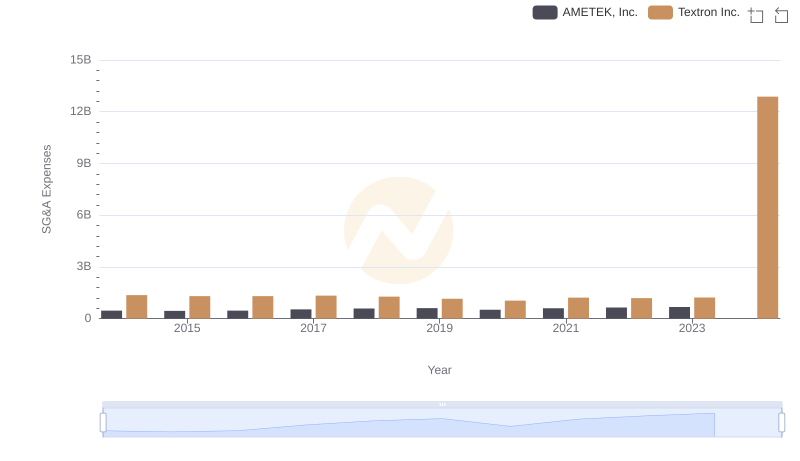
Task: Click the 15B y-axis label
Action: (81, 60)
